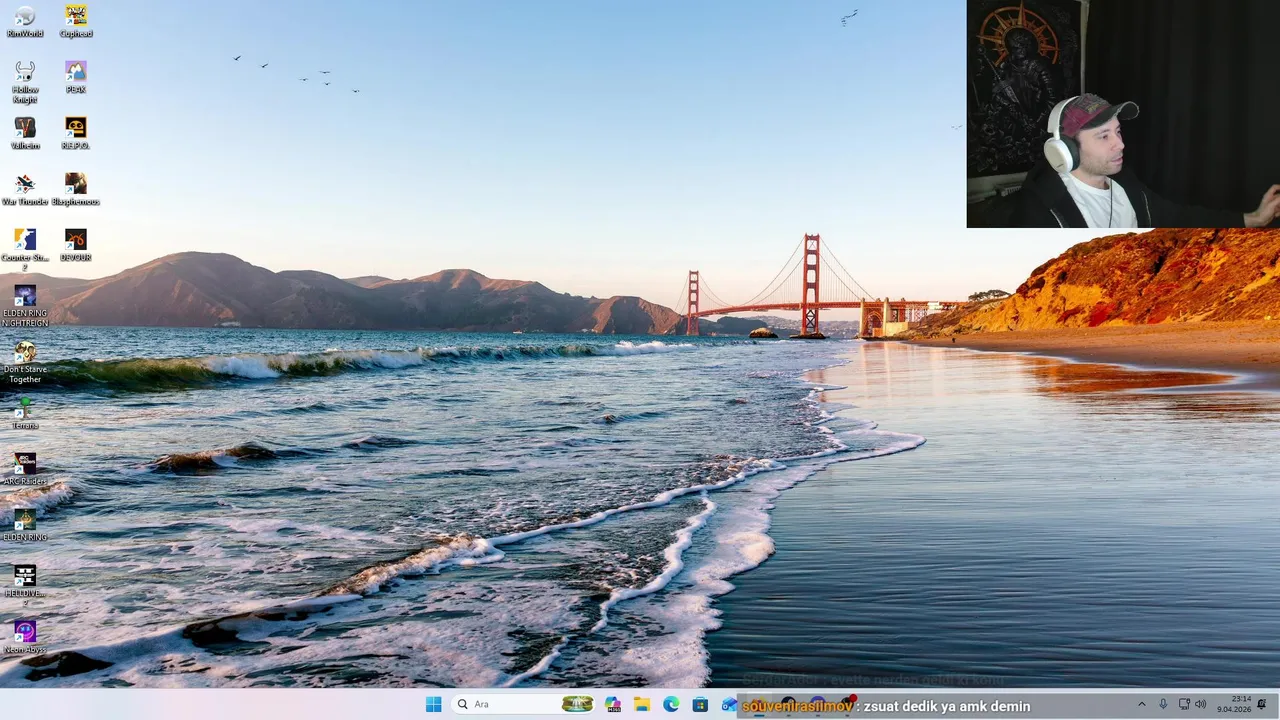Open network settings from tray icon
The width and height of the screenshot is (1280, 720).
point(1184,704)
